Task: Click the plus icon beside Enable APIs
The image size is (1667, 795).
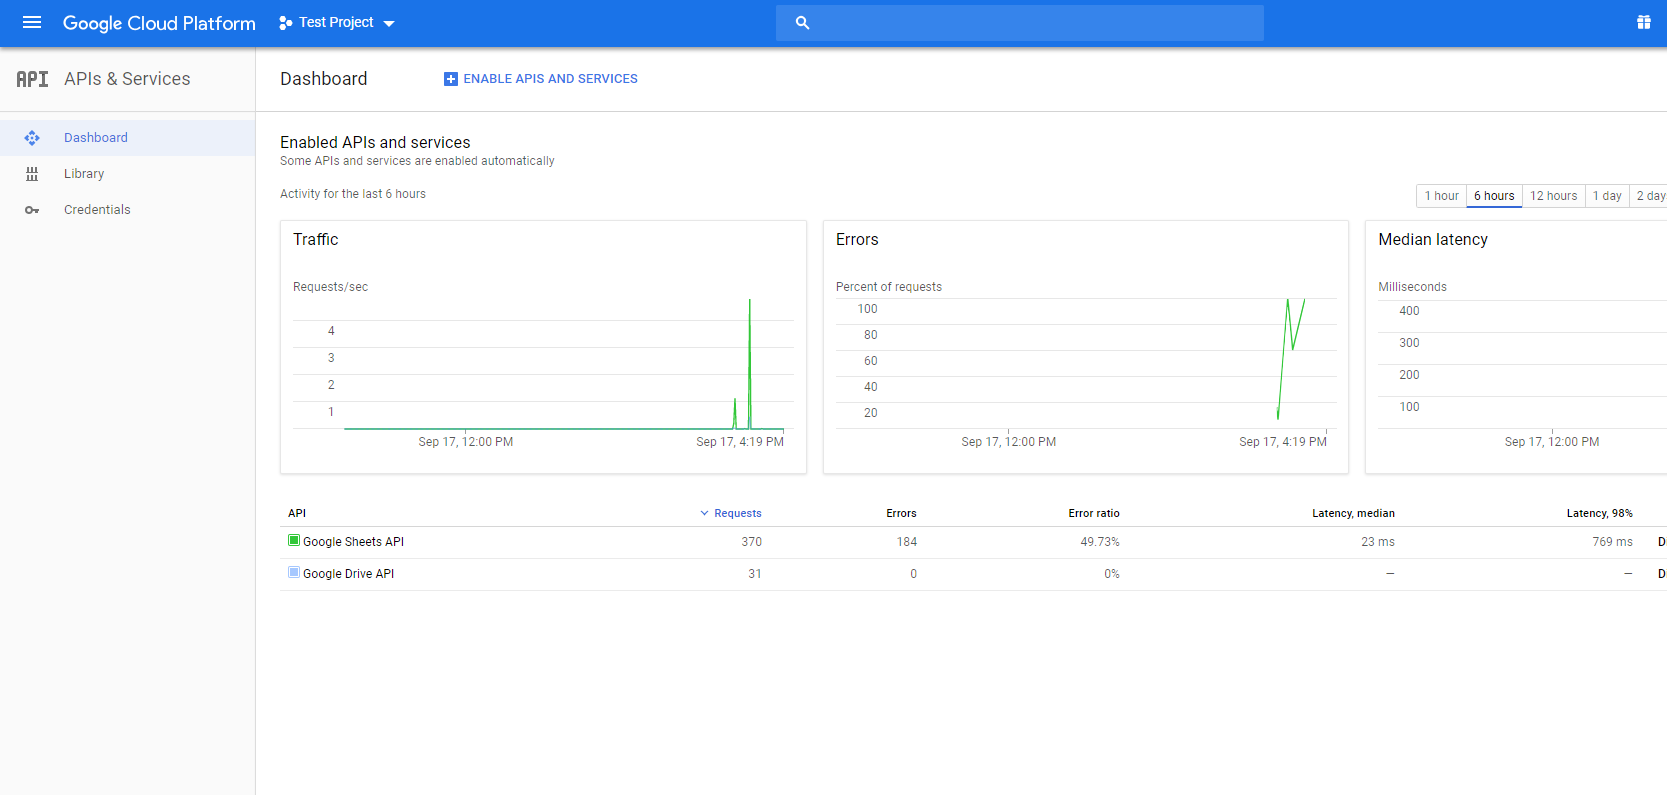Action: [x=450, y=79]
